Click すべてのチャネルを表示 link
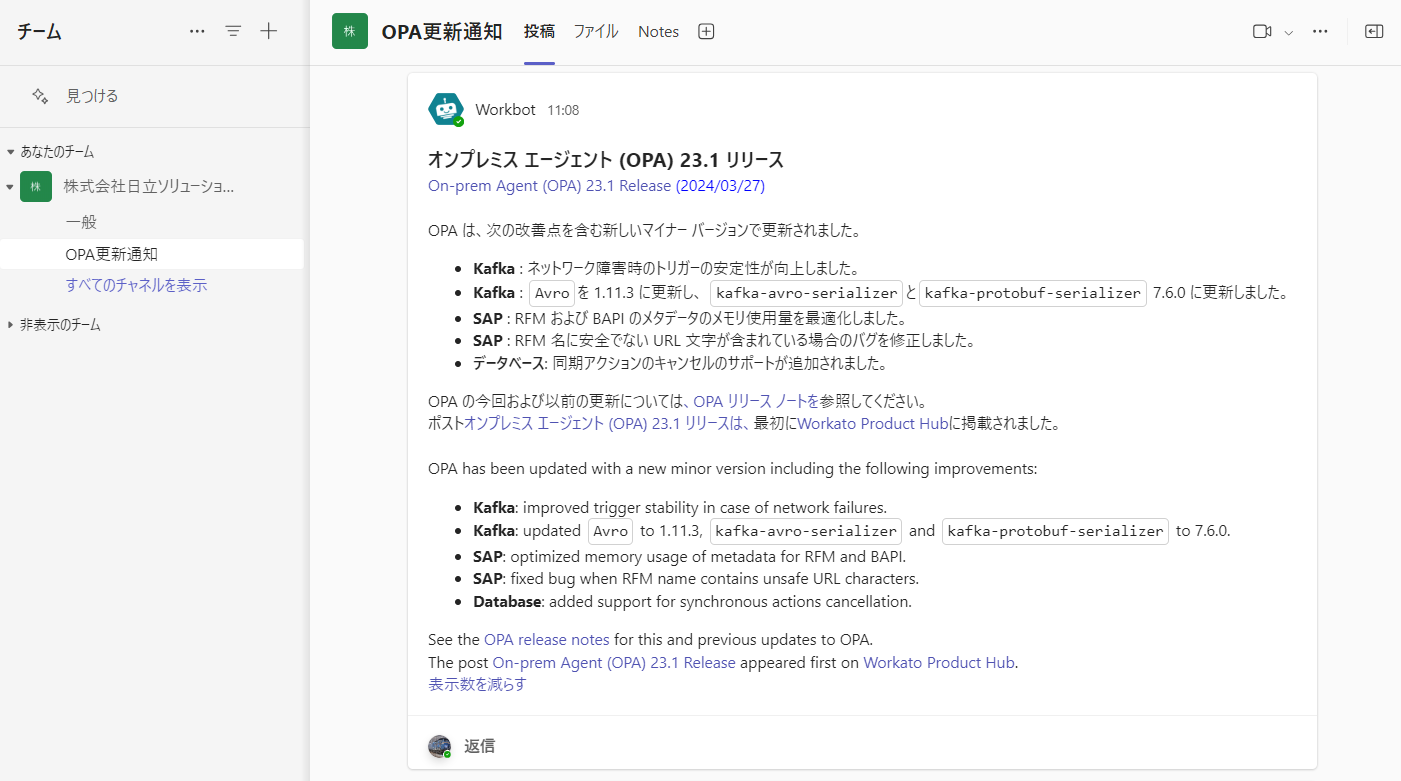The width and height of the screenshot is (1401, 781). pyautogui.click(x=136, y=285)
